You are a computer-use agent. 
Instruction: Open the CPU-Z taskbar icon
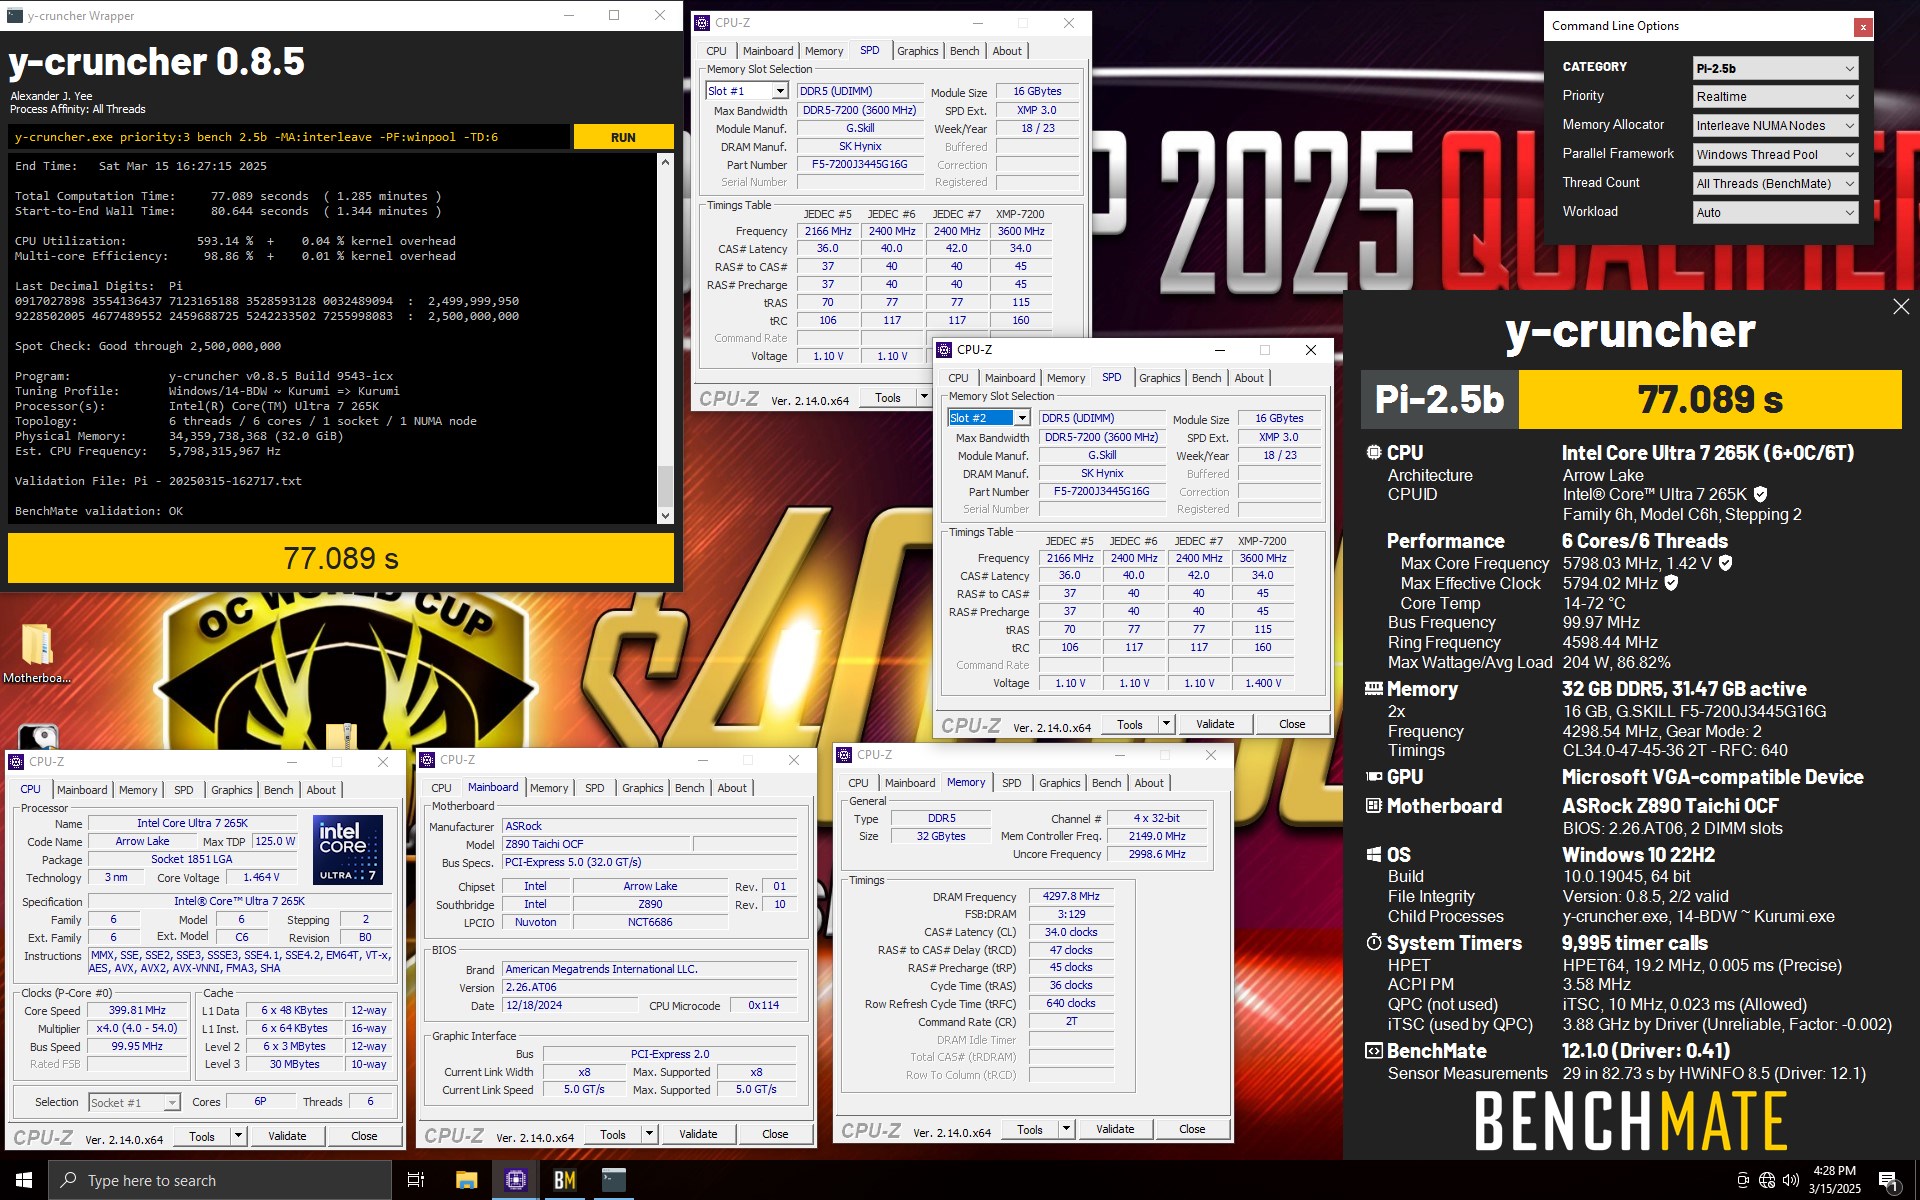tap(516, 1180)
